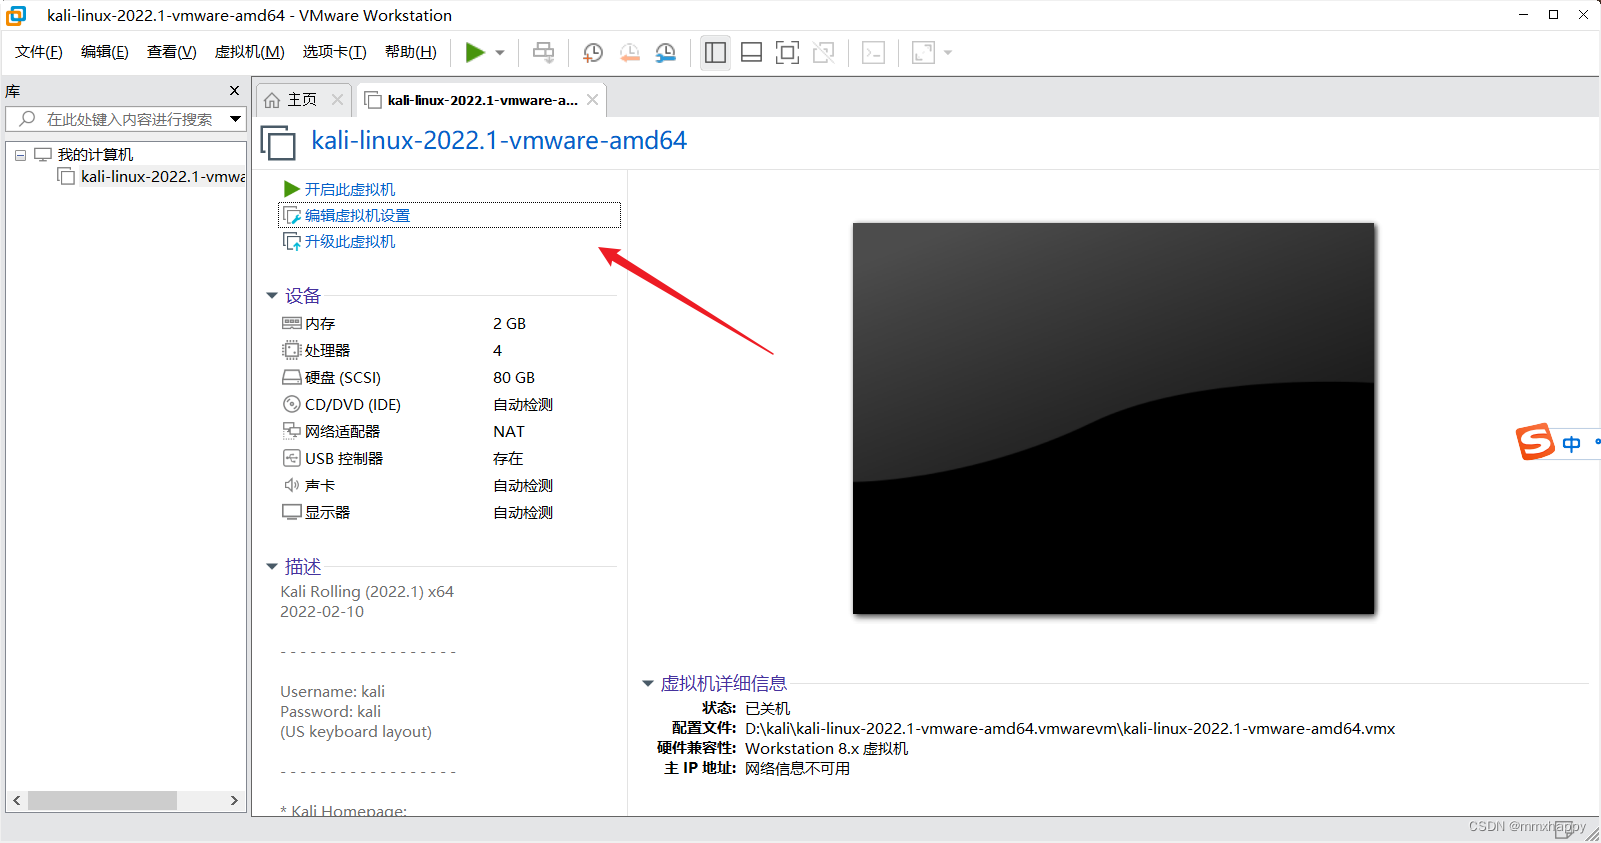Collapse the 虚拟机详细信息 section
1601x843 pixels.
[648, 684]
